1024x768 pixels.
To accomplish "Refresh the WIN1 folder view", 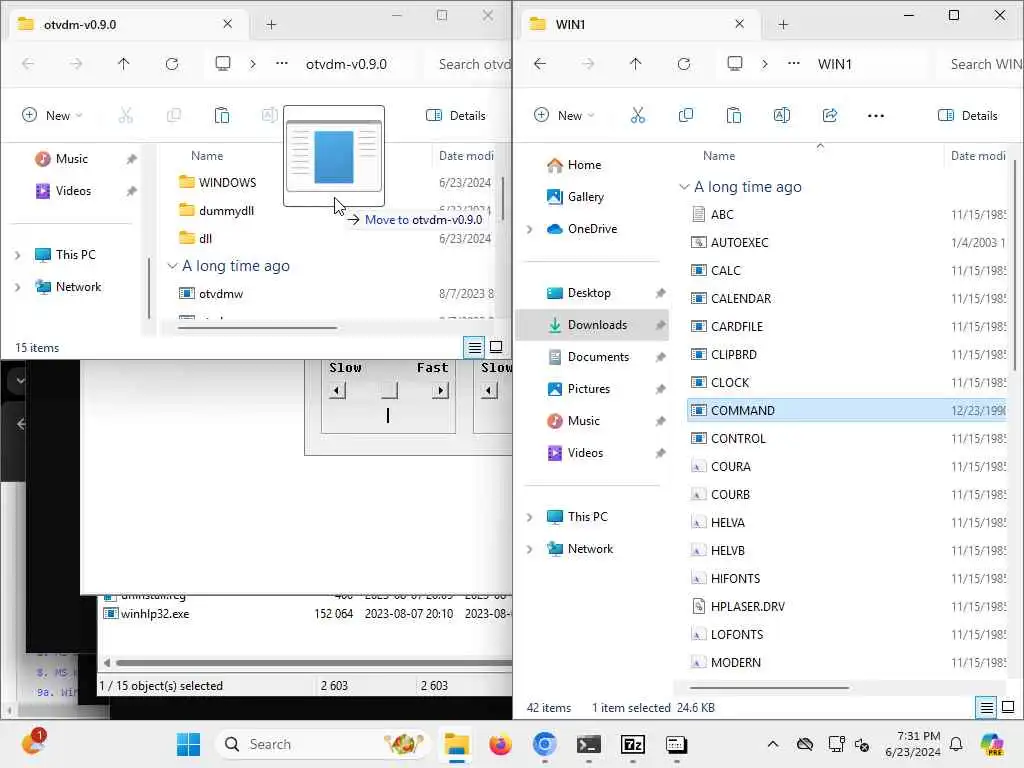I will [x=684, y=64].
